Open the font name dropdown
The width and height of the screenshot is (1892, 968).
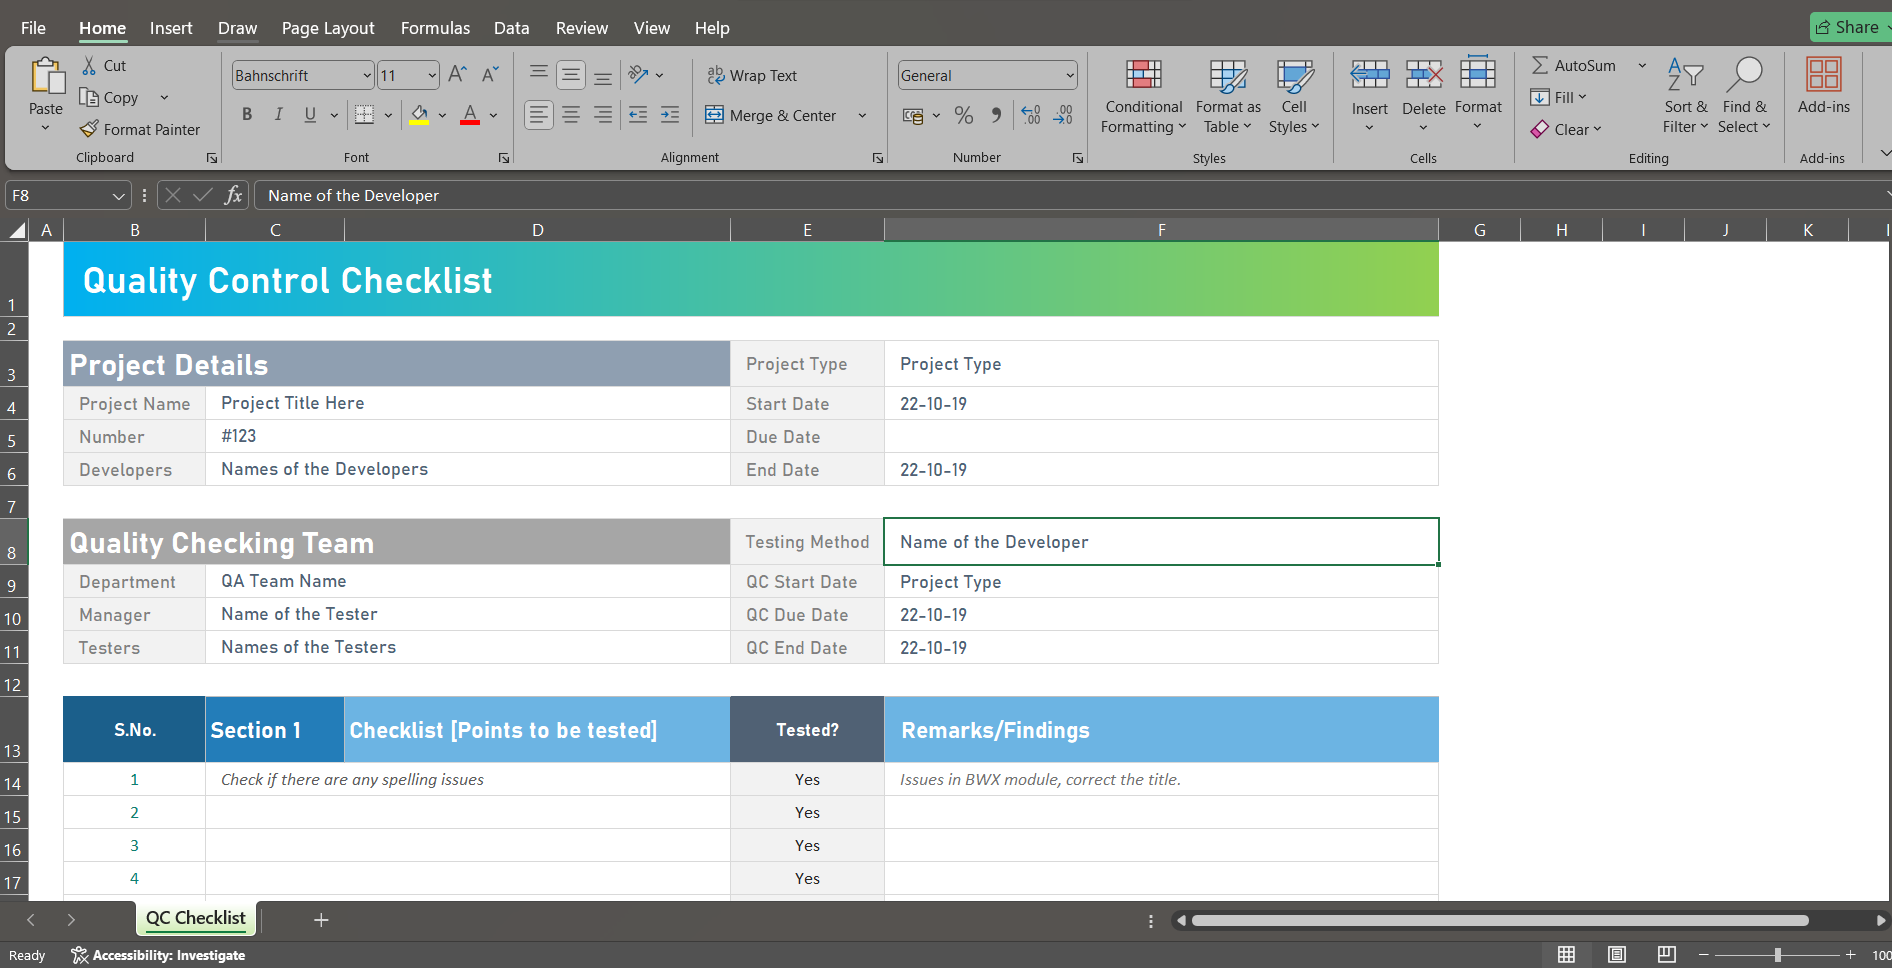[366, 75]
